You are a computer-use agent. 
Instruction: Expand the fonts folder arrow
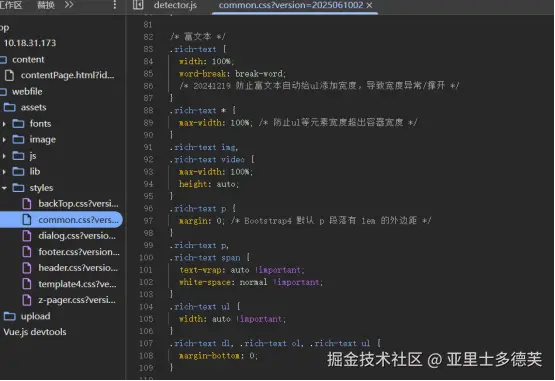pyautogui.click(x=4, y=124)
